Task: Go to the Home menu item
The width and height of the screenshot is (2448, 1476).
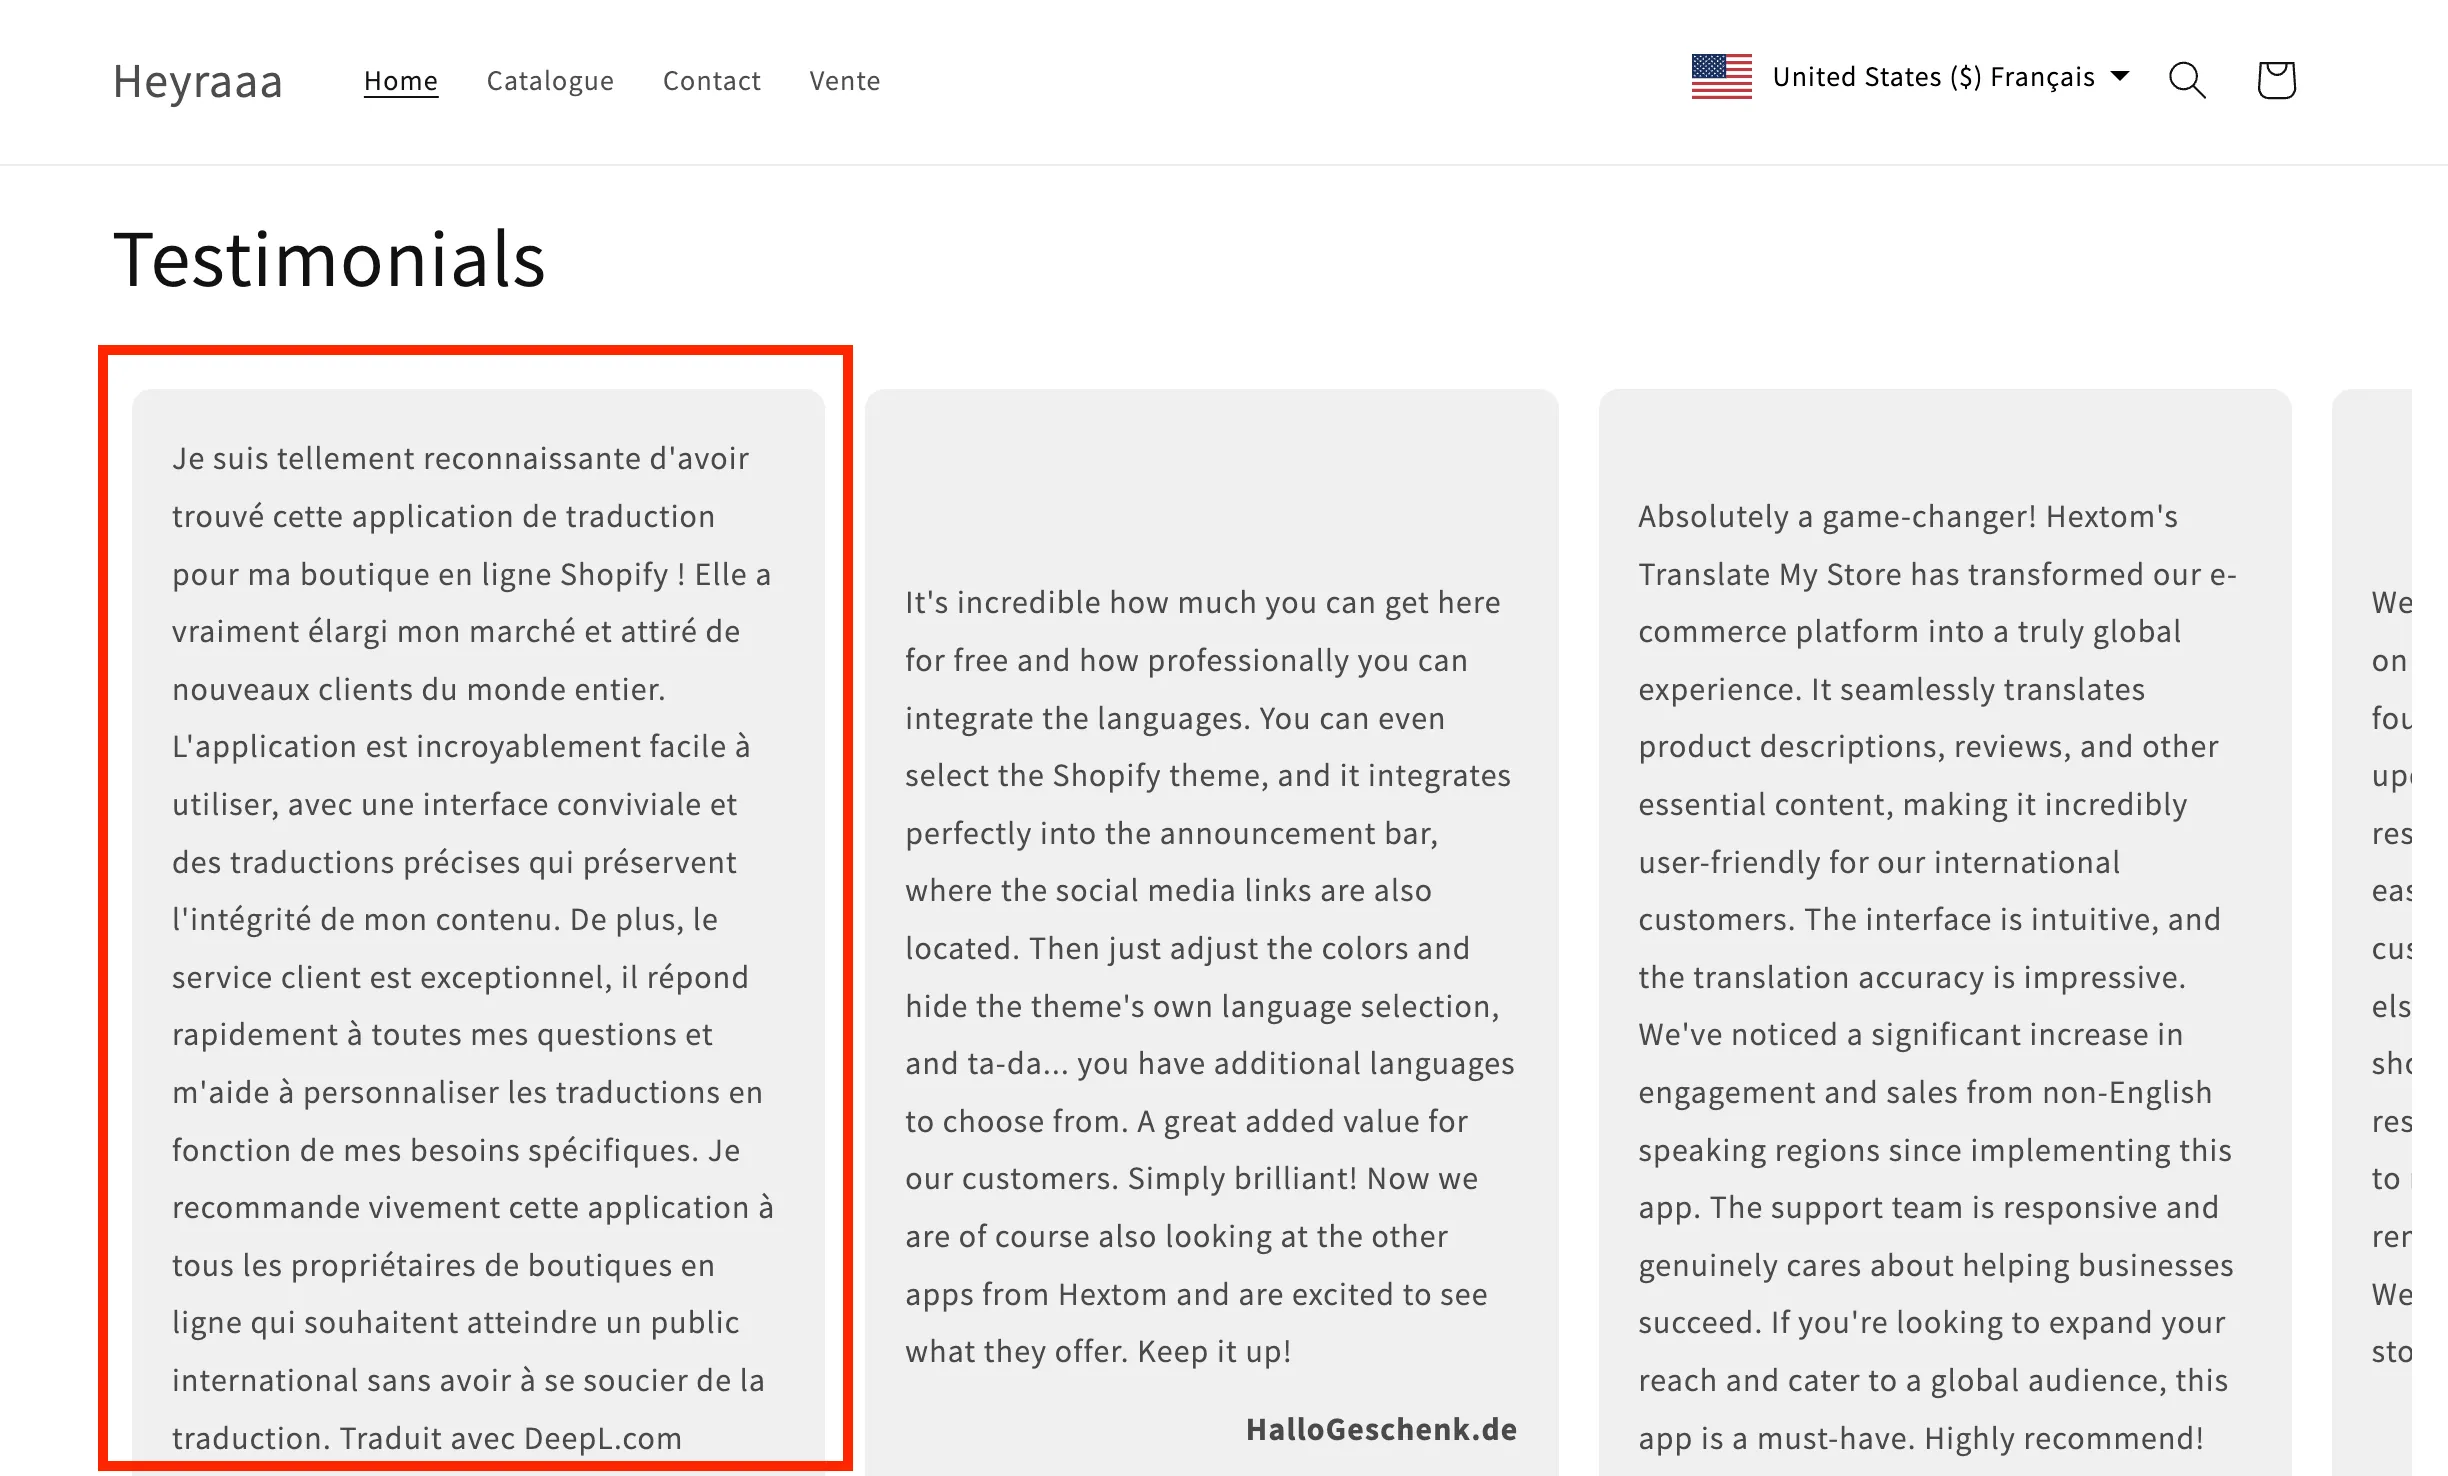Action: tap(401, 81)
